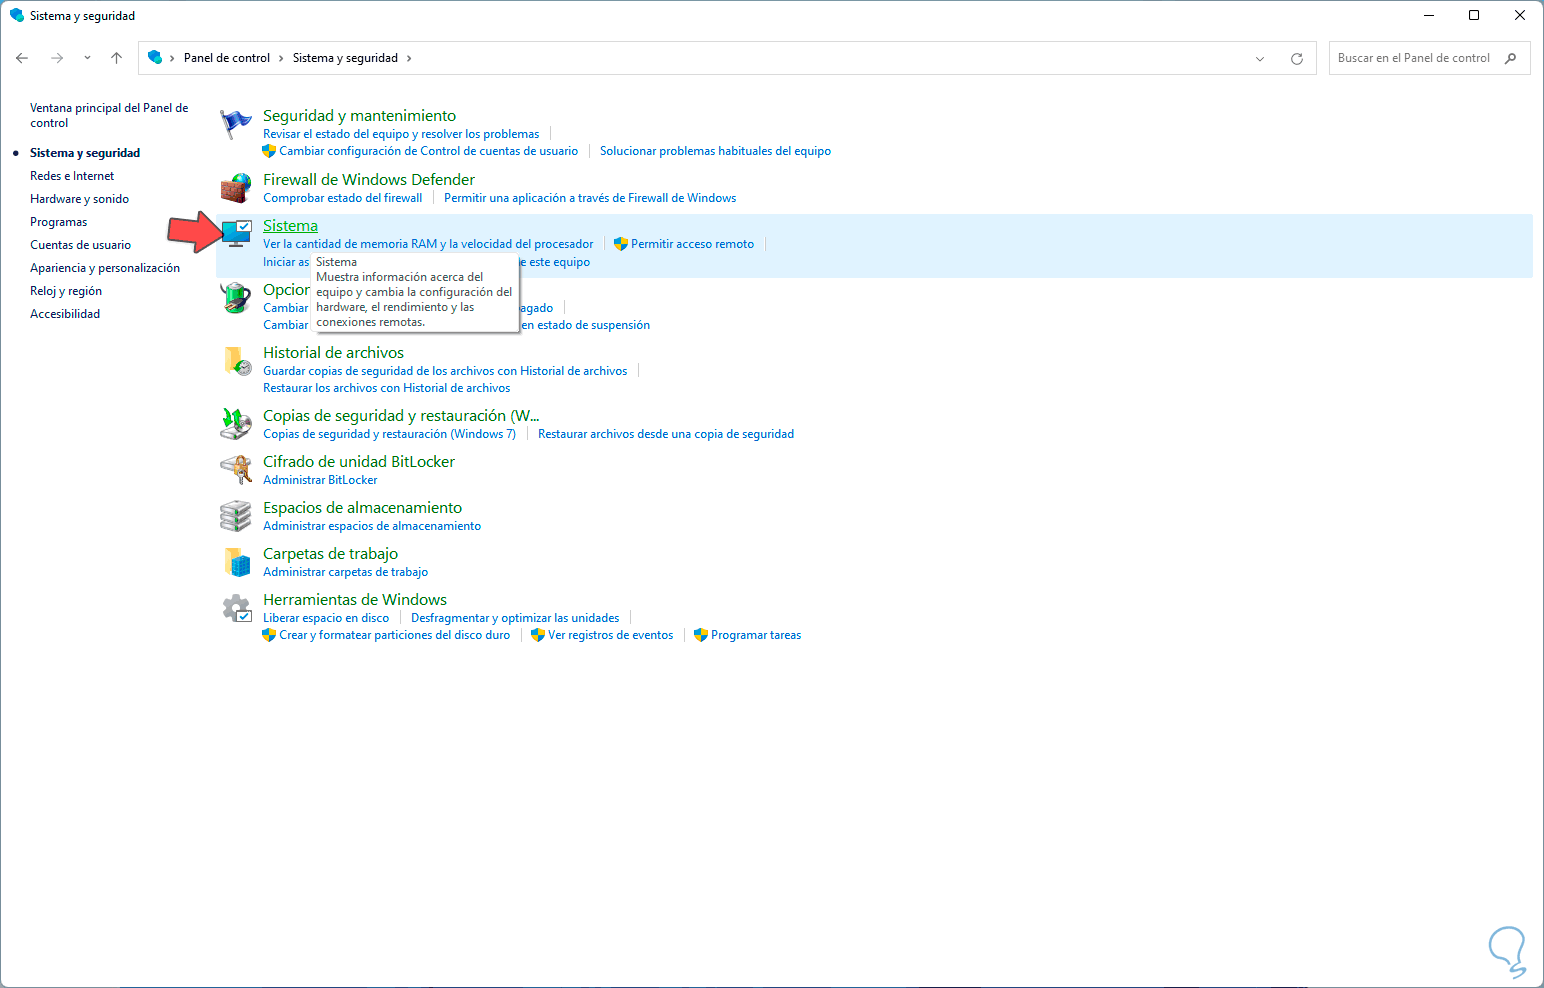Open Firewall de Windows Defender heading

click(369, 180)
